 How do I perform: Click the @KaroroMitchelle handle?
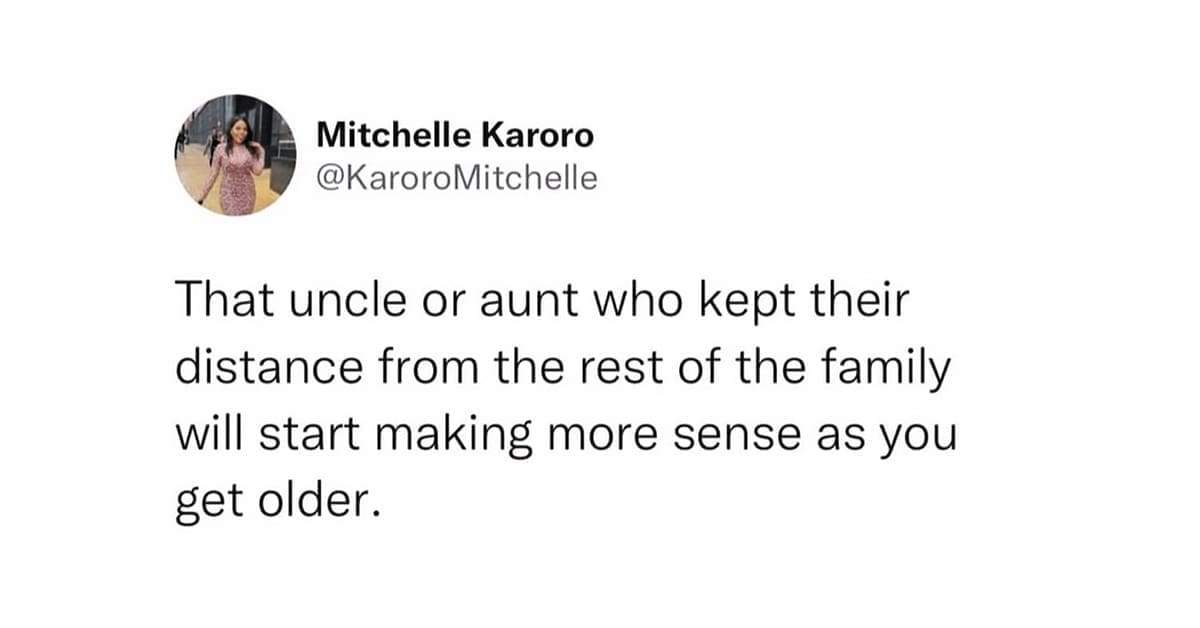coord(456,179)
